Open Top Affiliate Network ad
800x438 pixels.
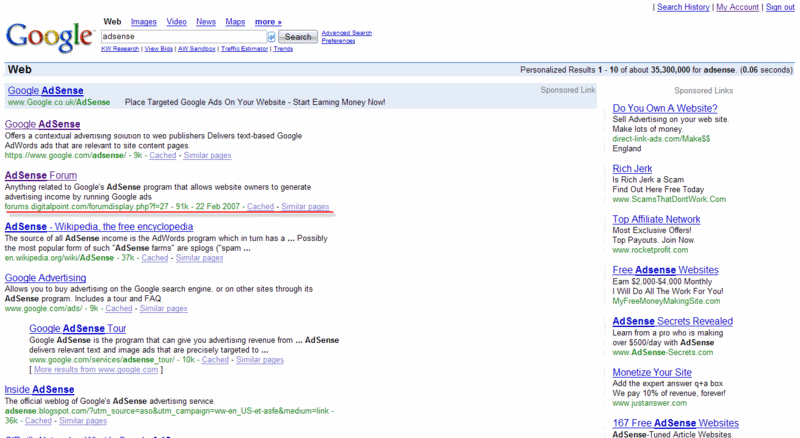tap(656, 219)
